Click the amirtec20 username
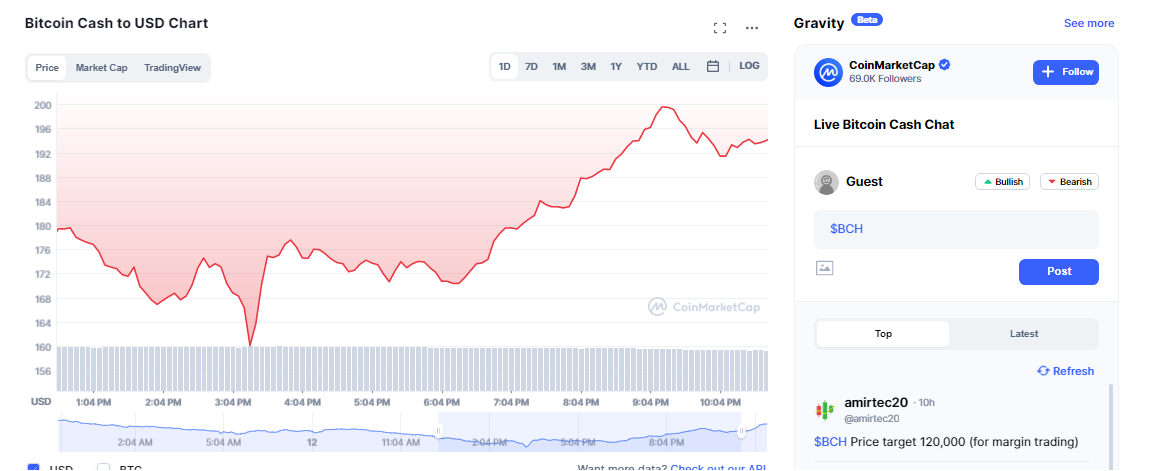This screenshot has width=1165, height=471. 876,403
